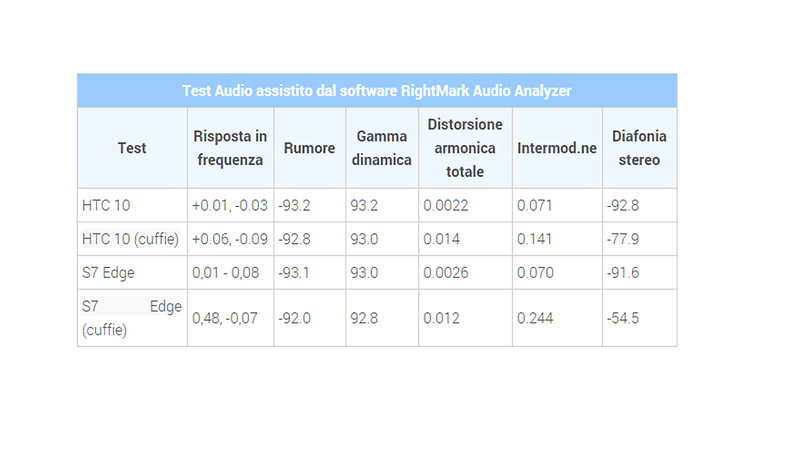This screenshot has width=810, height=462.
Task: Click the -77.9 stereo crosstalk value
Action: coord(623,239)
